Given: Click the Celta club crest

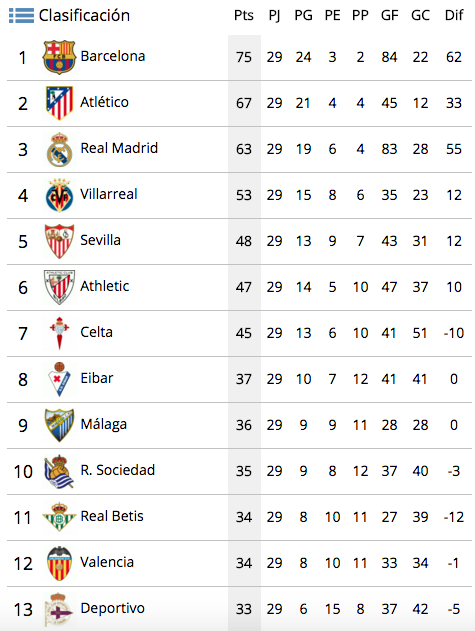Looking at the screenshot, I should (60, 333).
